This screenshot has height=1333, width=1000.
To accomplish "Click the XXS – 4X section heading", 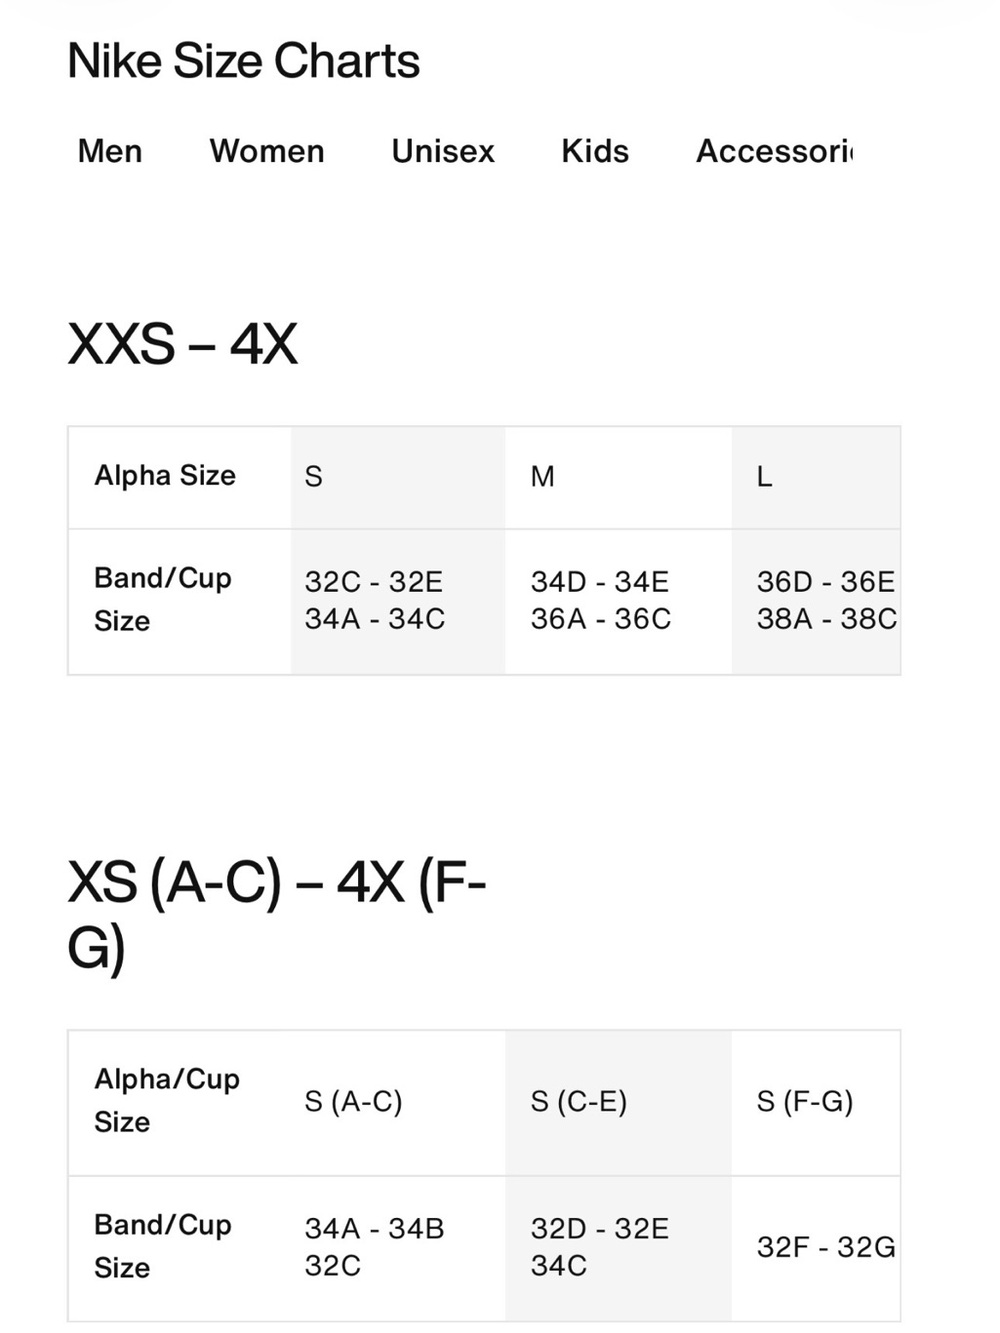I will click(x=182, y=344).
